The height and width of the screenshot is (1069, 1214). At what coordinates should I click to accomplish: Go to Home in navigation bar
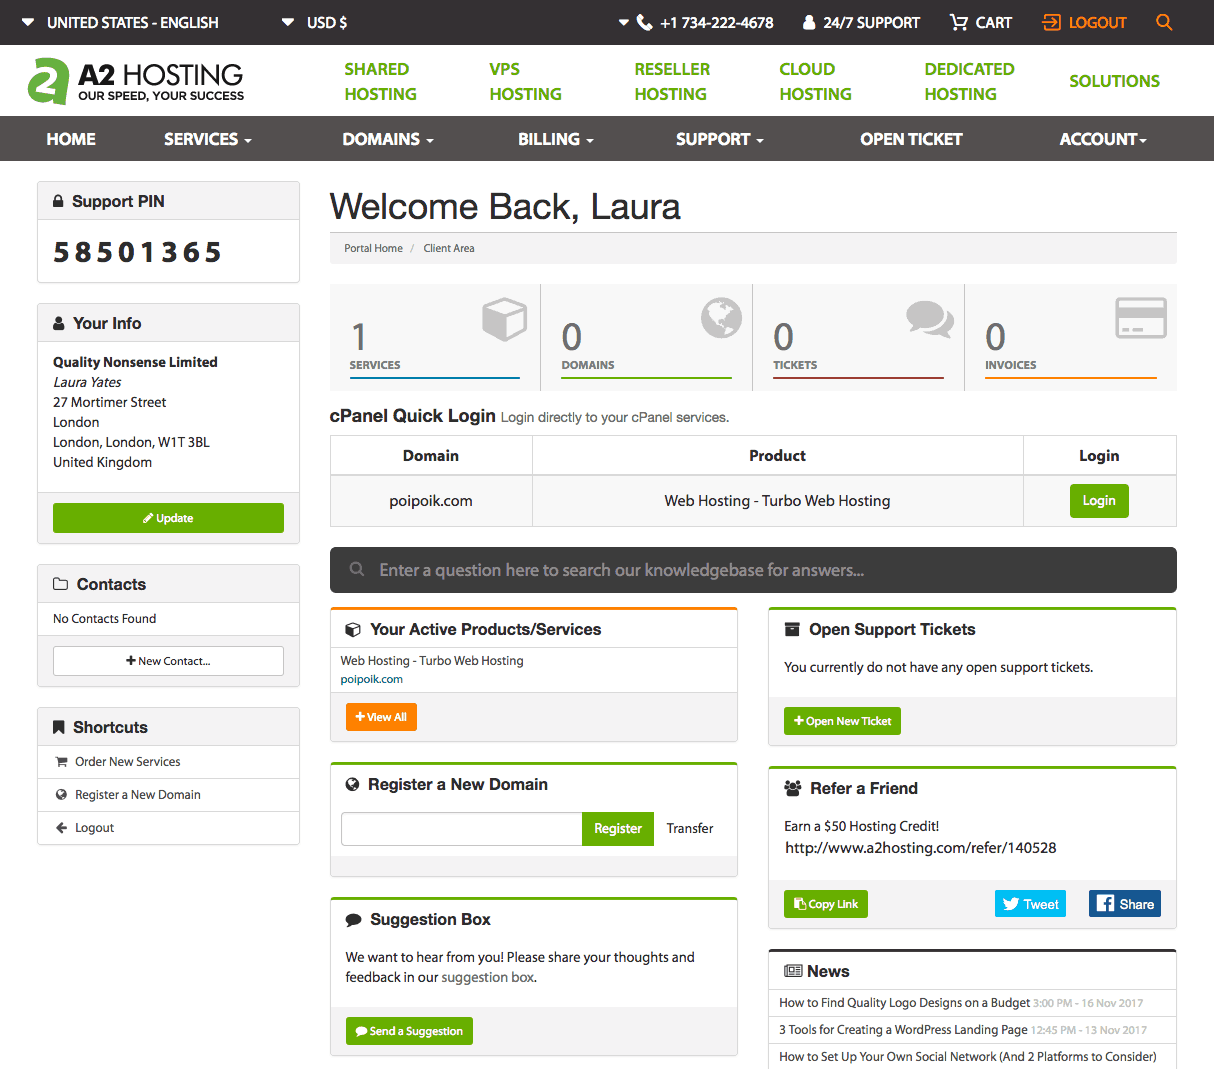pyautogui.click(x=71, y=139)
